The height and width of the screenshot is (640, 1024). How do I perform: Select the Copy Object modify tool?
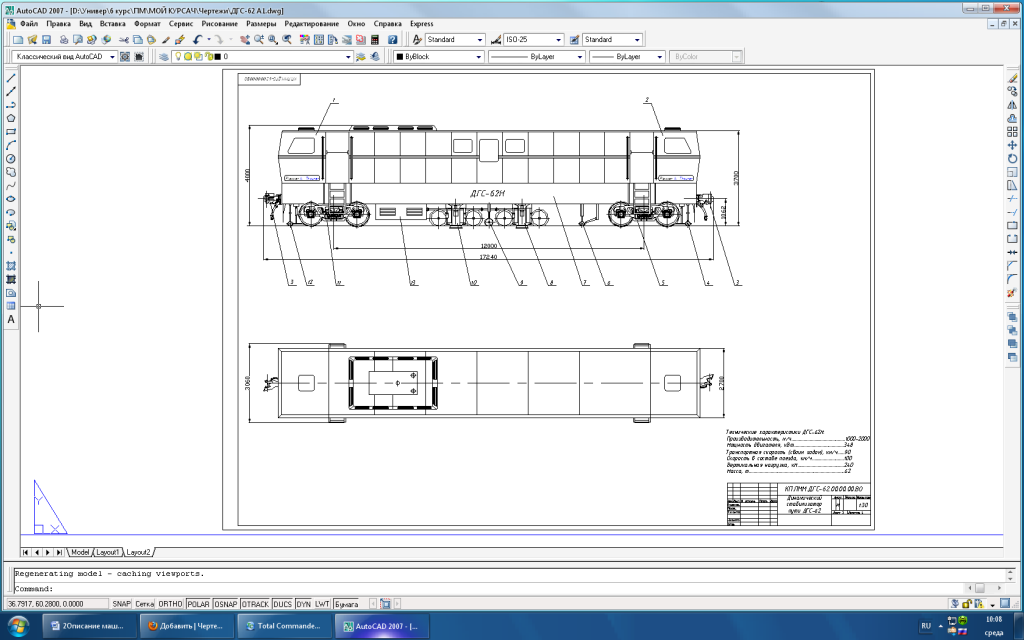(1012, 91)
